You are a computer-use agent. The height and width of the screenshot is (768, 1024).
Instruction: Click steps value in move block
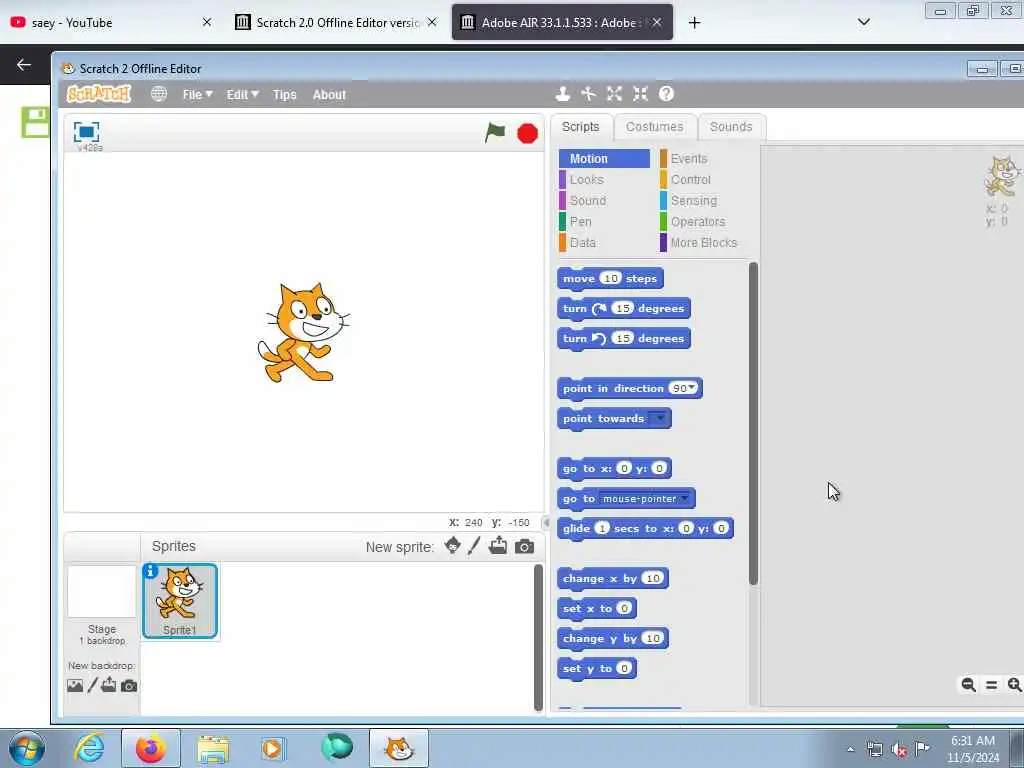610,278
